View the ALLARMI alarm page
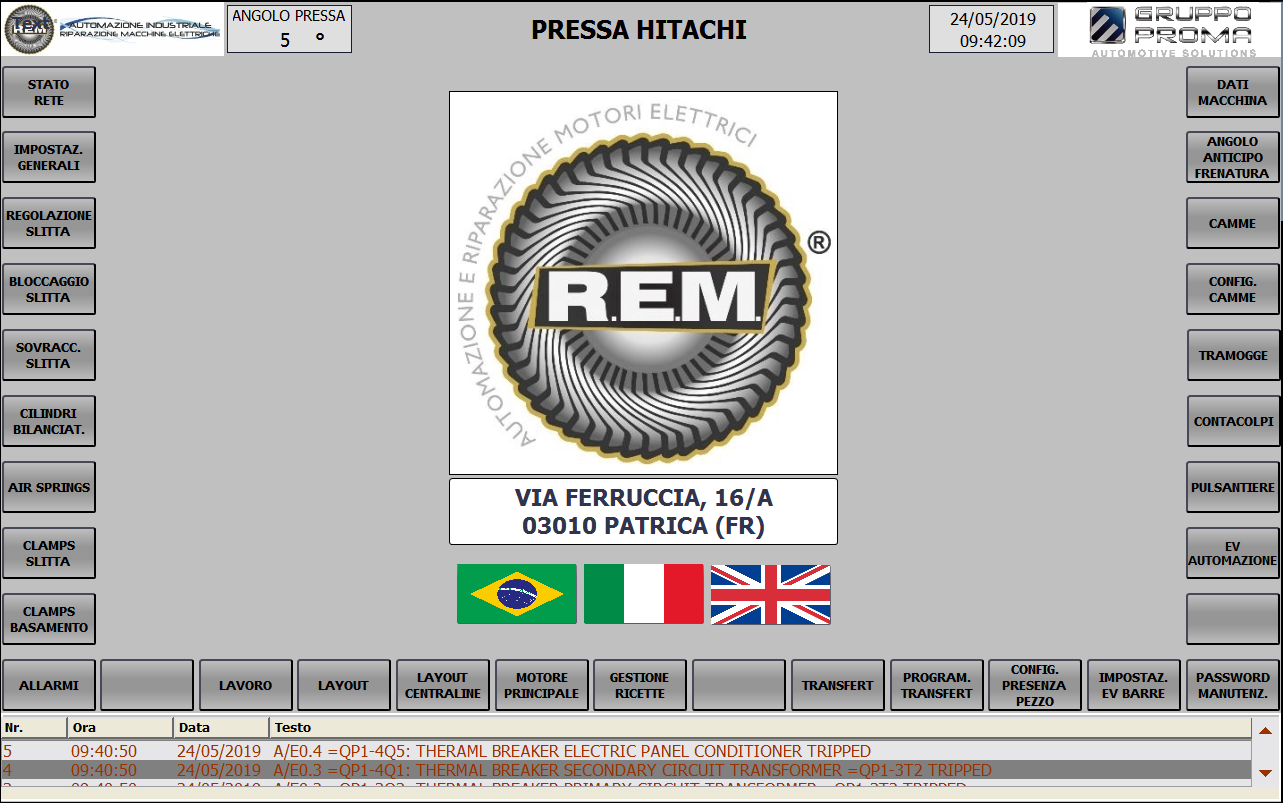 pos(49,686)
